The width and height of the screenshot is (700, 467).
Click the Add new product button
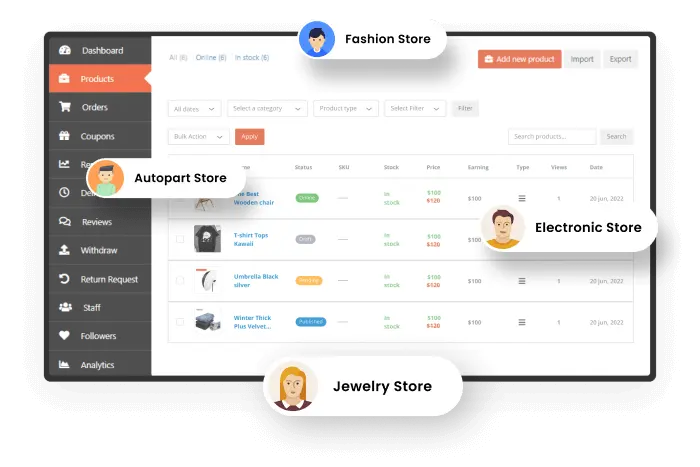click(x=519, y=59)
